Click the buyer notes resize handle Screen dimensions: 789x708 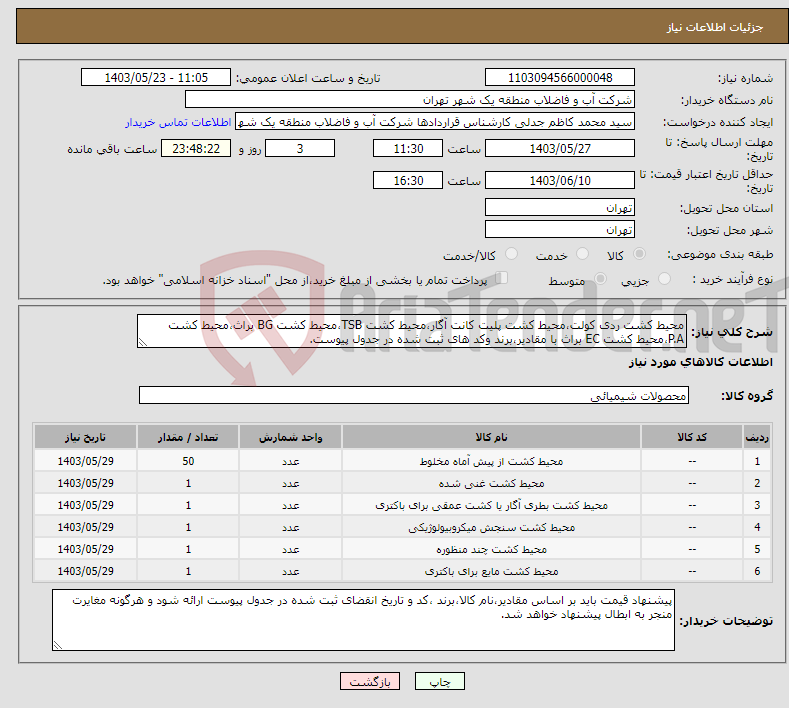(58, 645)
